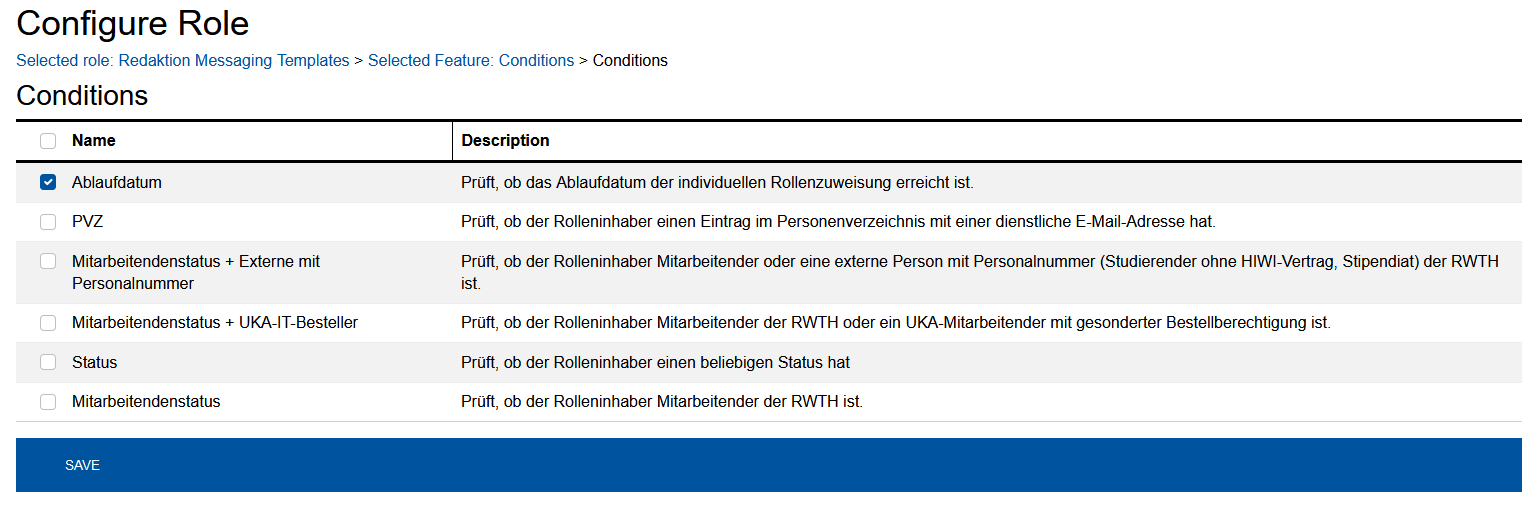The height and width of the screenshot is (512, 1539).
Task: Tick the Status condition checkbox
Action: (48, 362)
